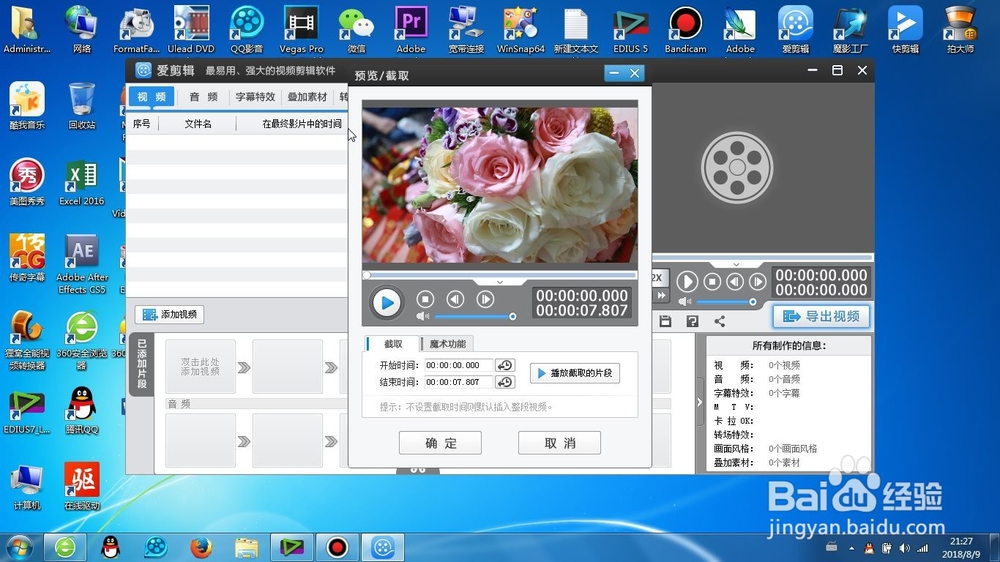Mute the main window speaker icon
This screenshot has height=562, width=1000.
(684, 302)
